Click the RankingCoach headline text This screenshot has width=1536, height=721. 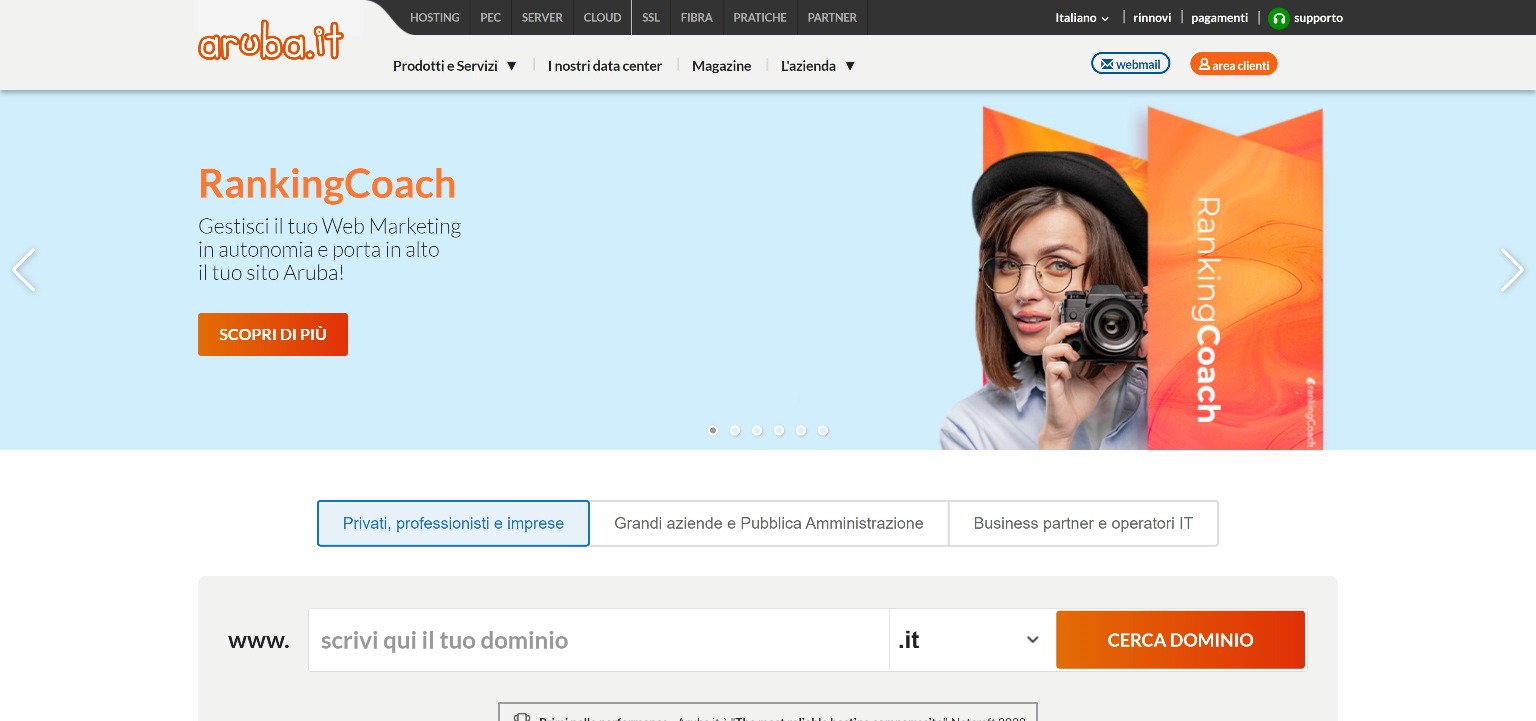327,184
